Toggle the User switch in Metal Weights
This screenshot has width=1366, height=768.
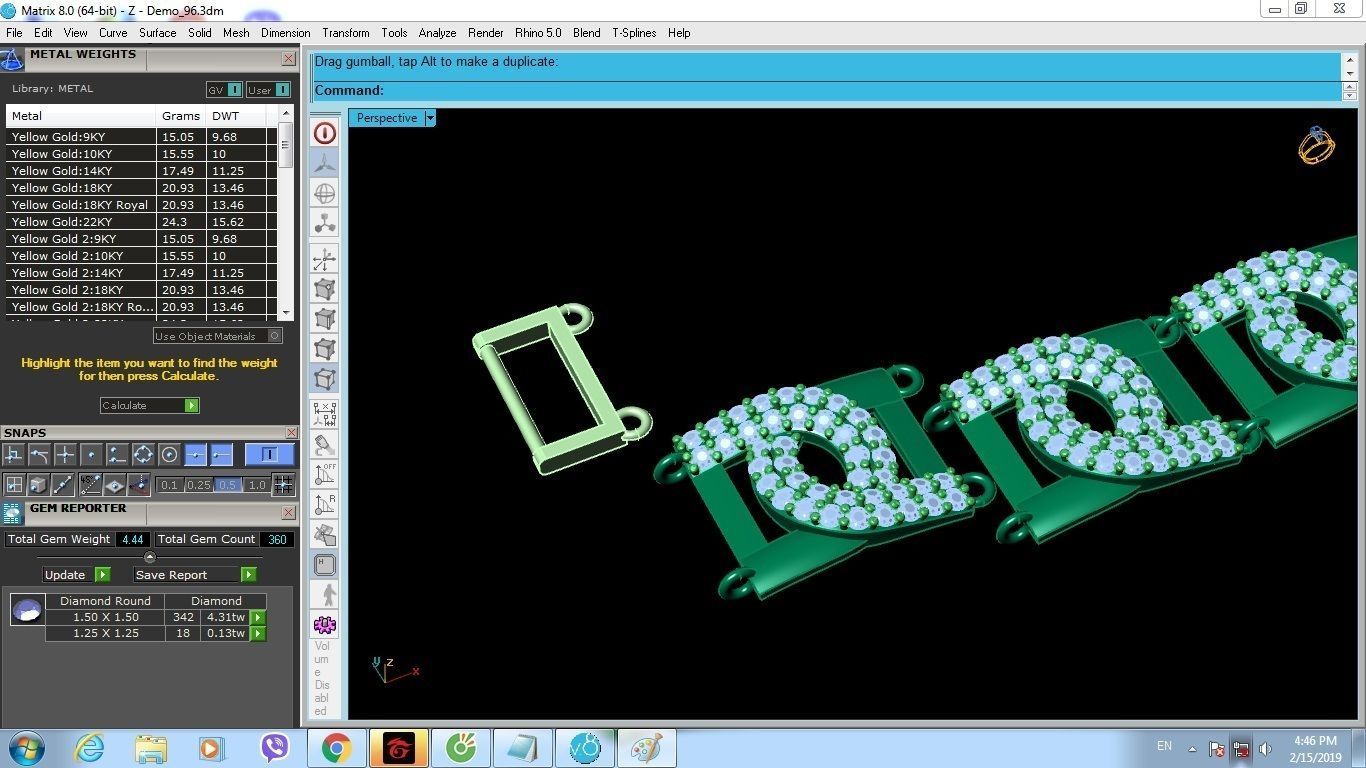pyautogui.click(x=268, y=90)
